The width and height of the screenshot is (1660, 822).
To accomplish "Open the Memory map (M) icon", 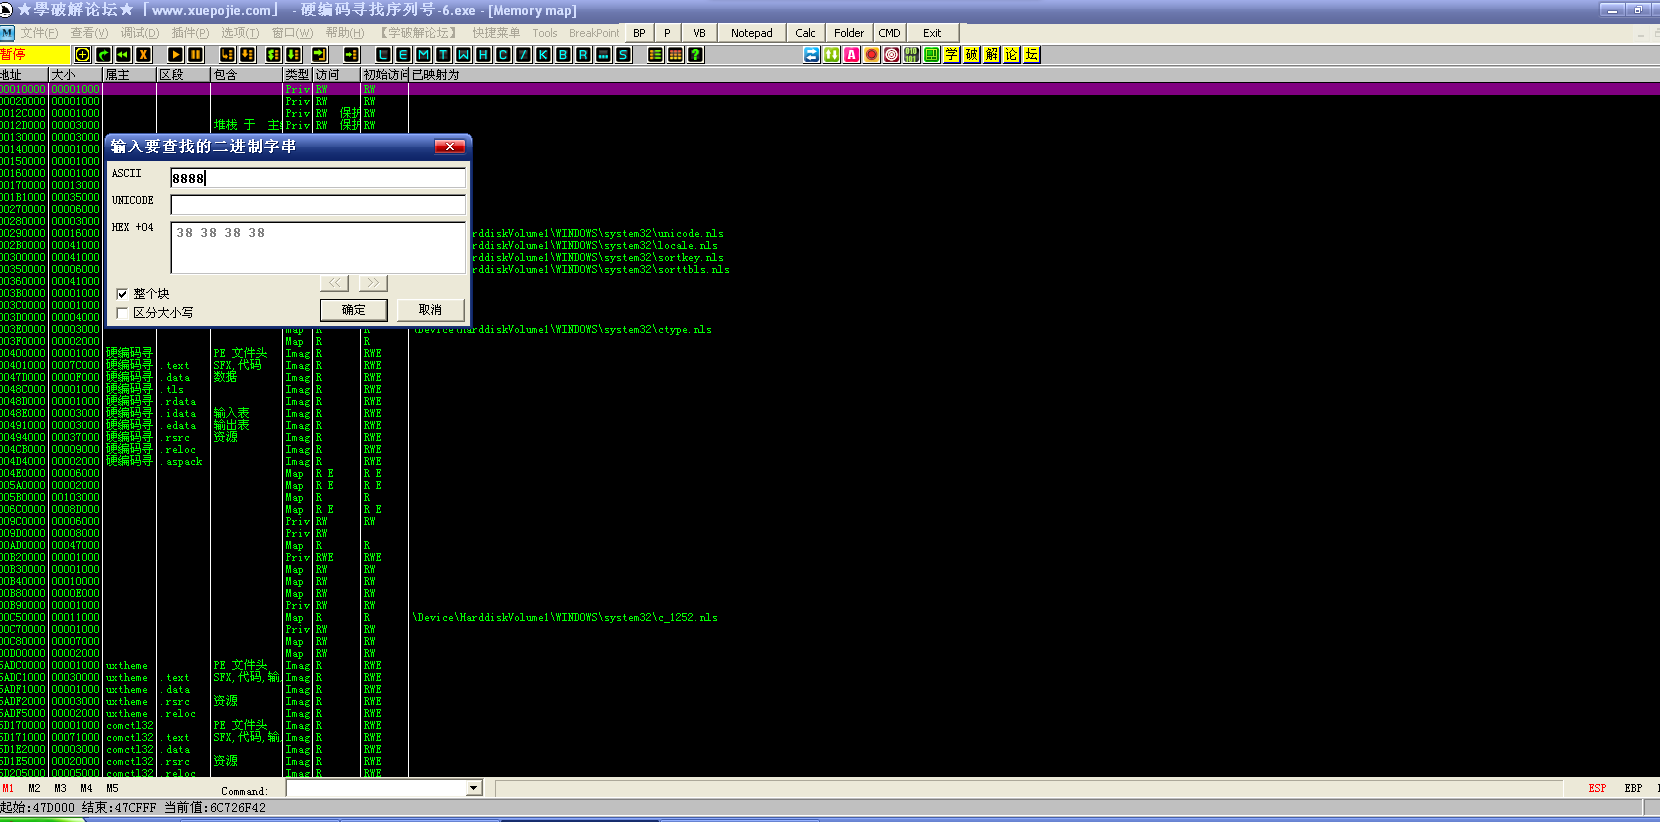I will coord(423,55).
